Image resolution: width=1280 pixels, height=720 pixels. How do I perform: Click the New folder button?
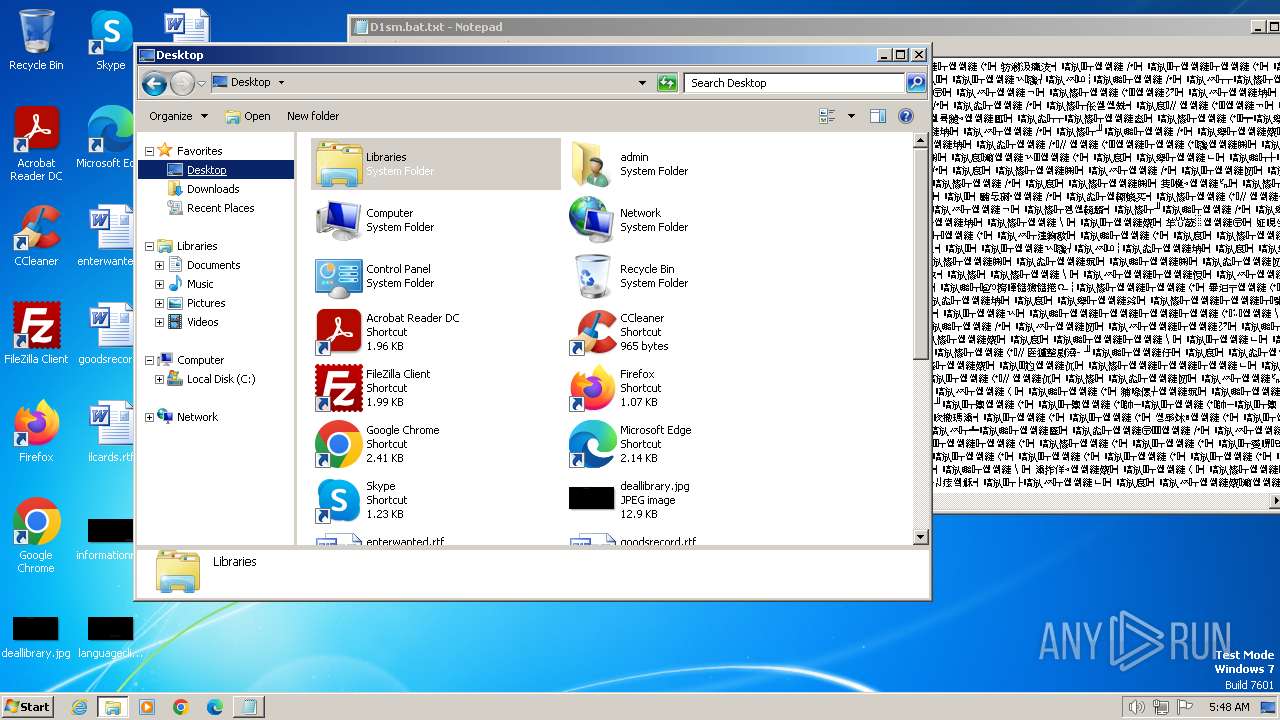coord(313,116)
